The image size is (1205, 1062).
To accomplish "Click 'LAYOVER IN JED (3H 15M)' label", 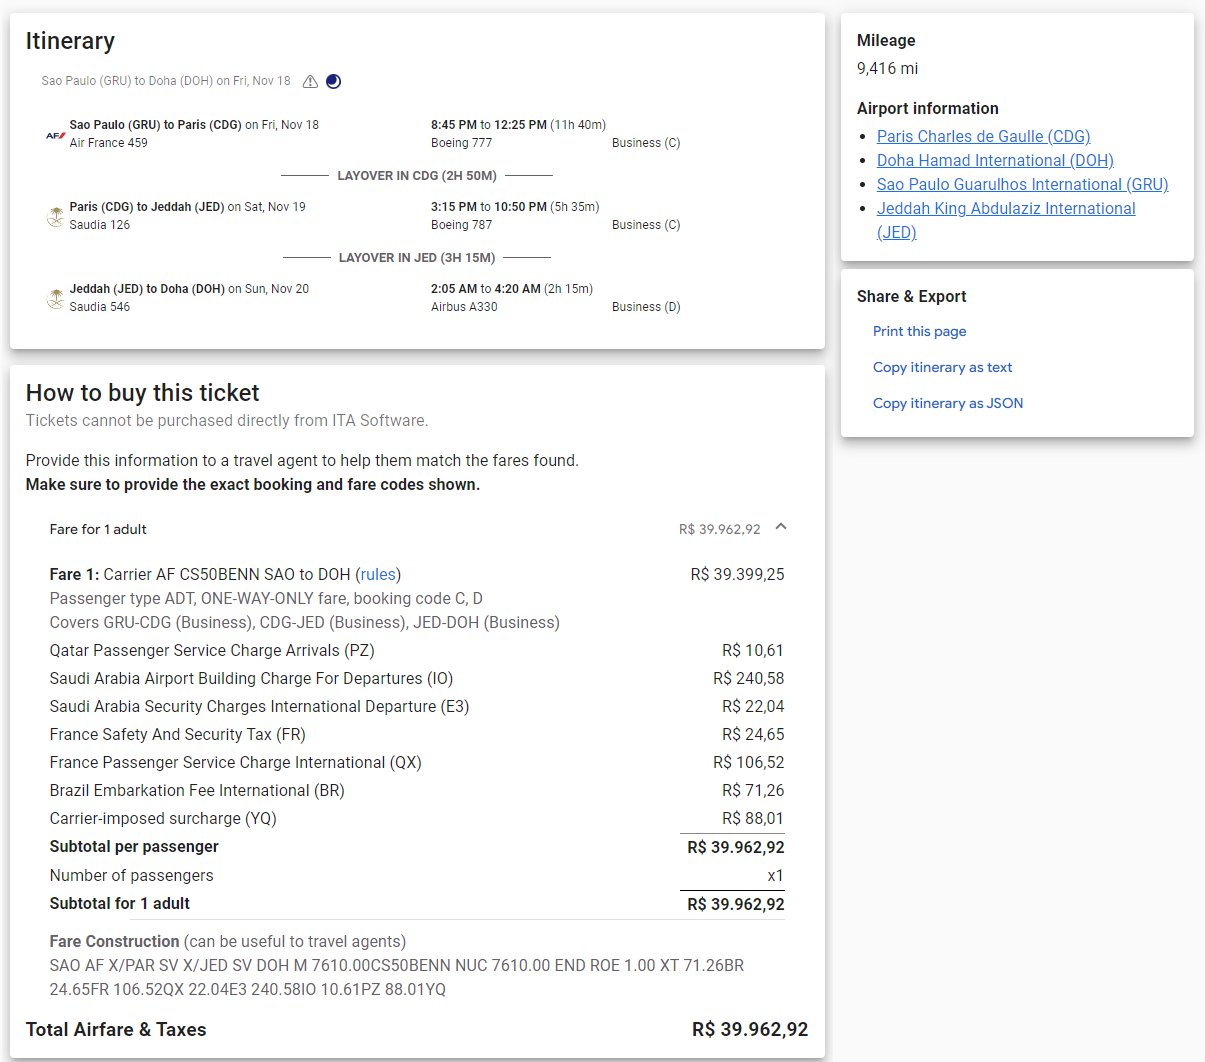I will [417, 257].
